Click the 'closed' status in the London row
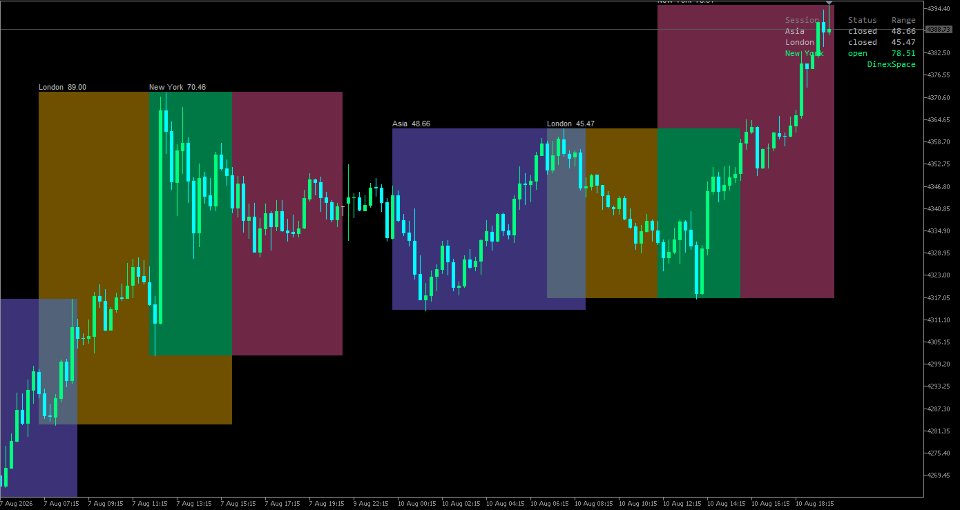960x510 pixels. [862, 42]
